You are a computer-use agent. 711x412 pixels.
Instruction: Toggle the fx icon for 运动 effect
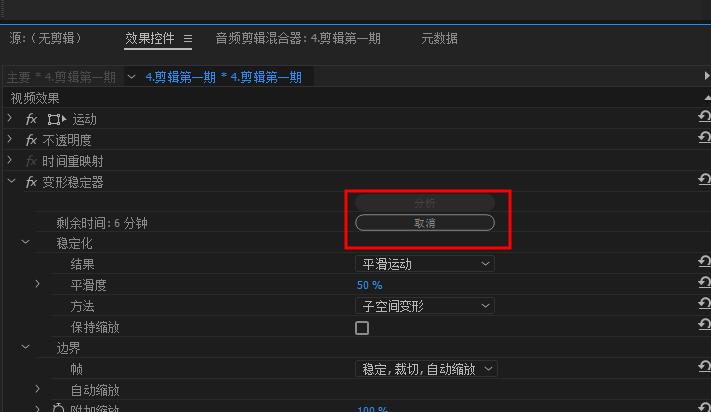(x=31, y=119)
